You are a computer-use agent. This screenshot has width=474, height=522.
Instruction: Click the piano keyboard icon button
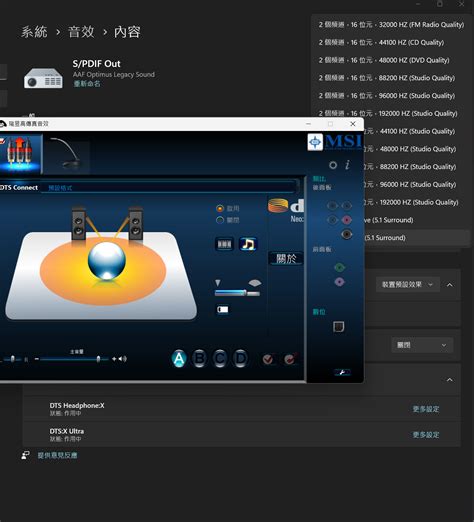224,244
